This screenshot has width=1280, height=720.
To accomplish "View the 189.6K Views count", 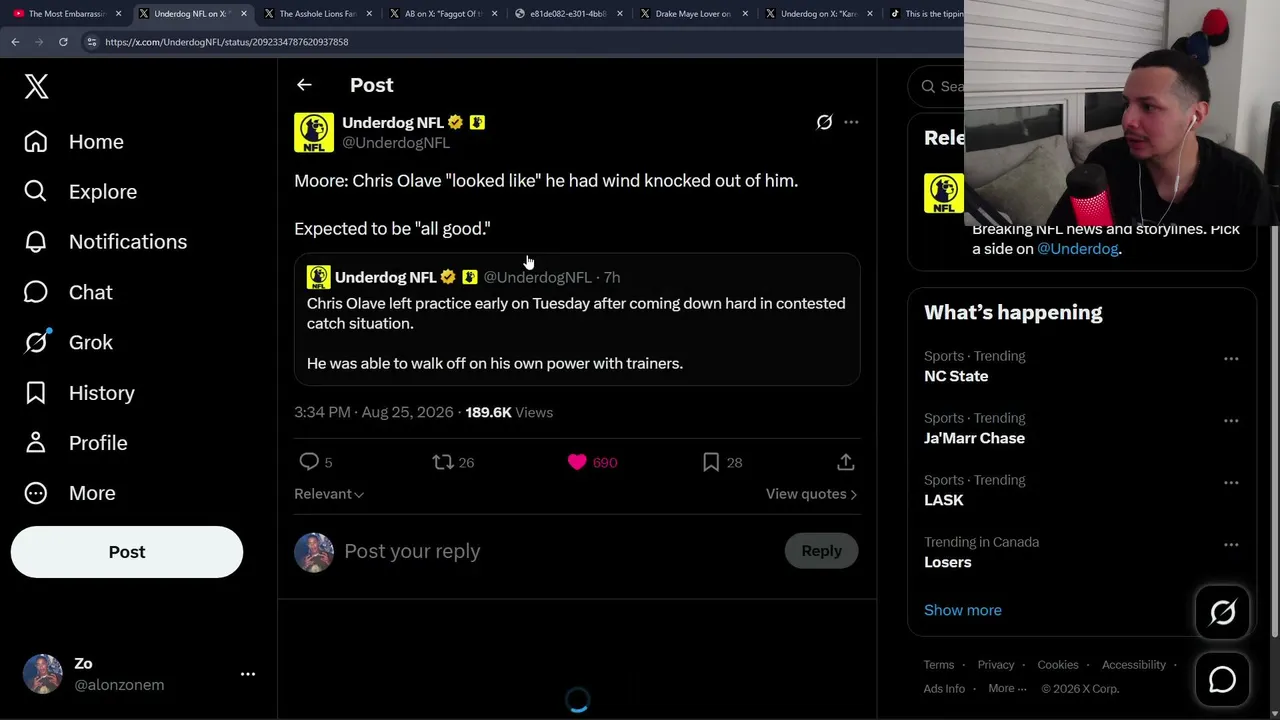I will (509, 412).
